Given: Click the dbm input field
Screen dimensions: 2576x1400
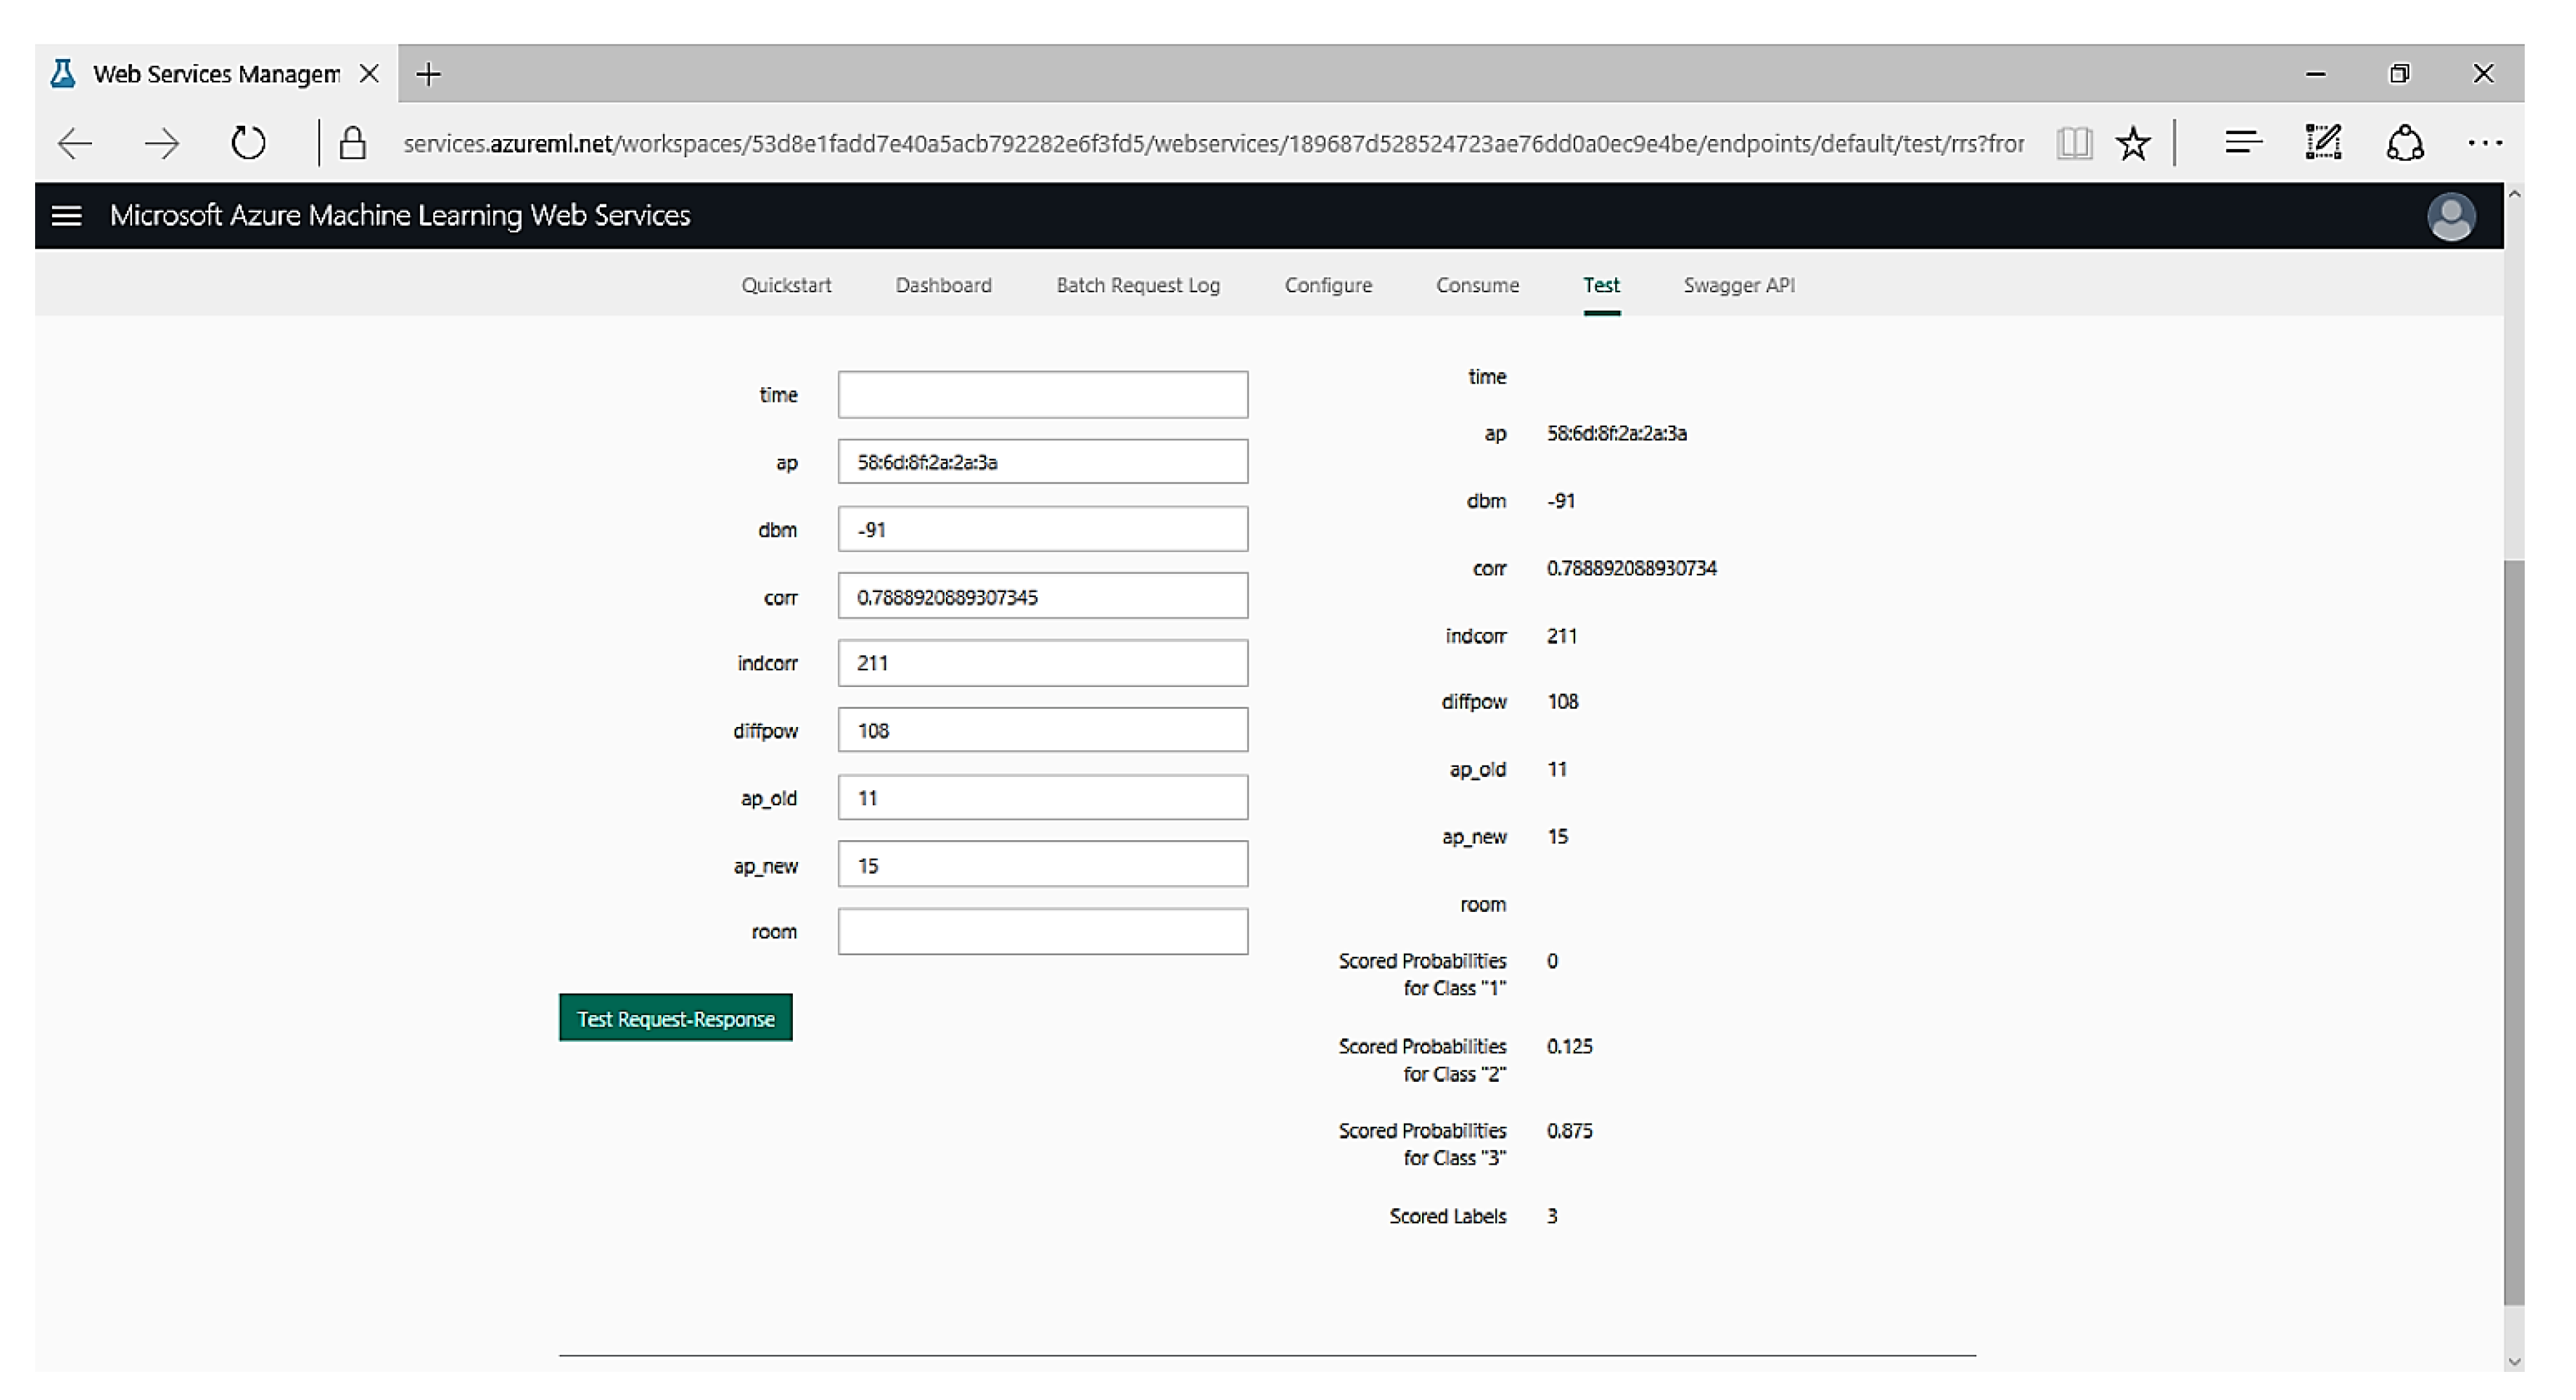Looking at the screenshot, I should pos(1043,529).
